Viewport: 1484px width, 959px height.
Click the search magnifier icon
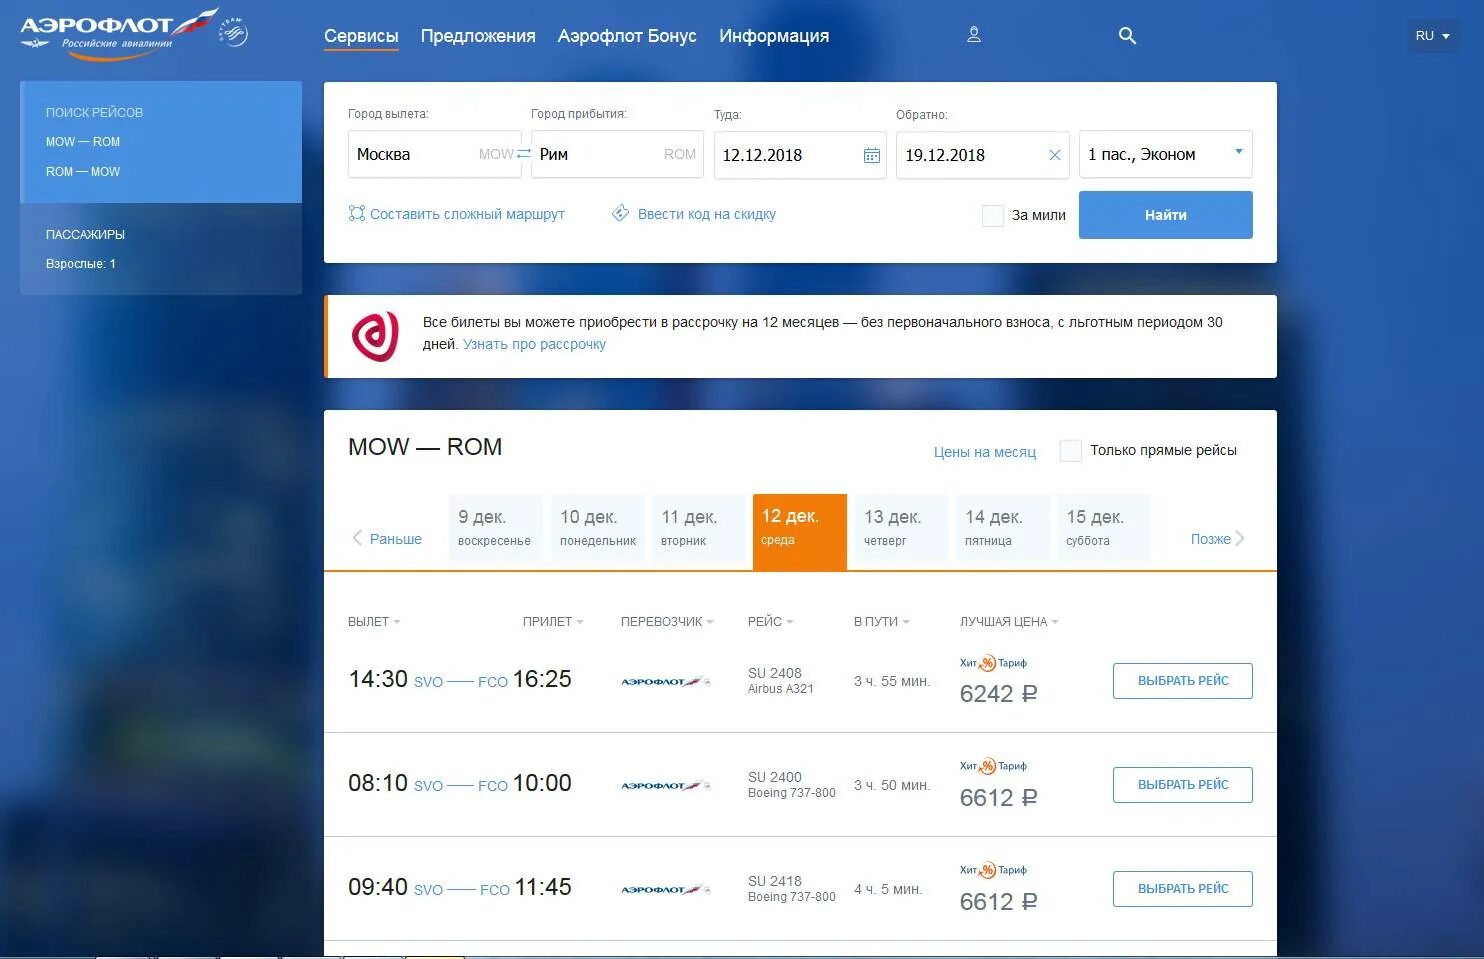tap(1127, 36)
